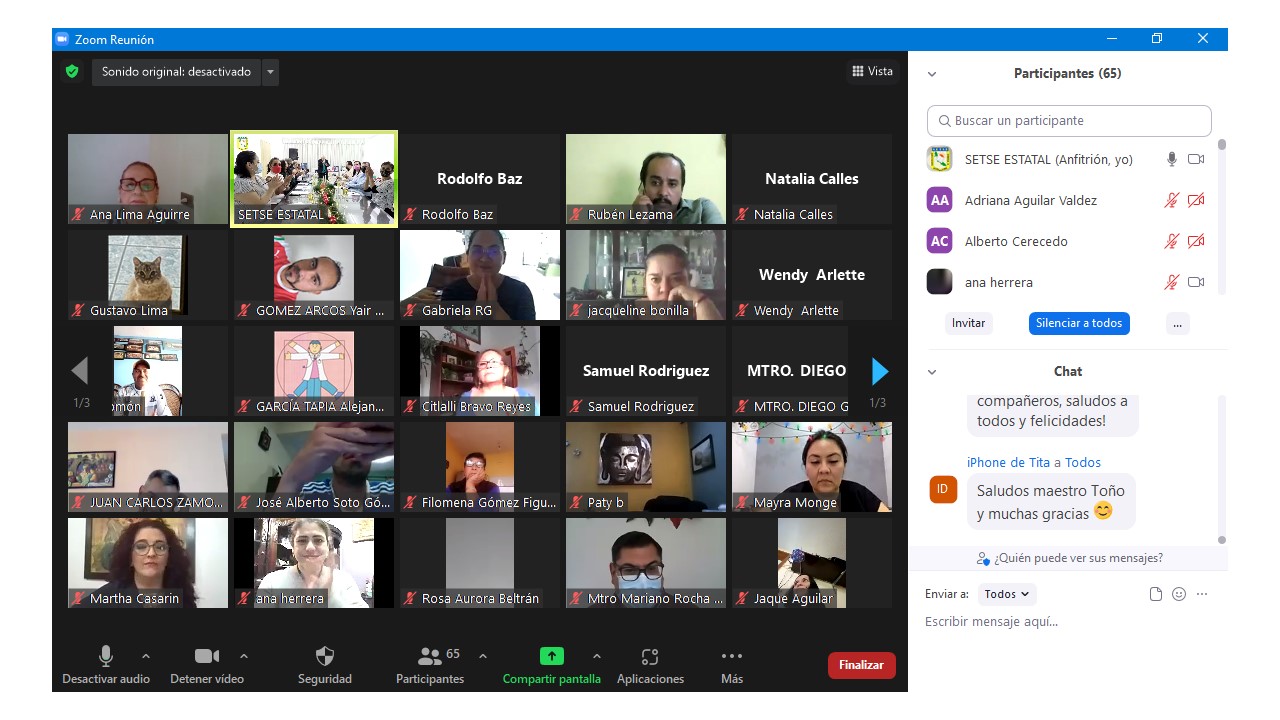The width and height of the screenshot is (1280, 720).
Task: End meeting with Finalizar button
Action: [x=862, y=665]
